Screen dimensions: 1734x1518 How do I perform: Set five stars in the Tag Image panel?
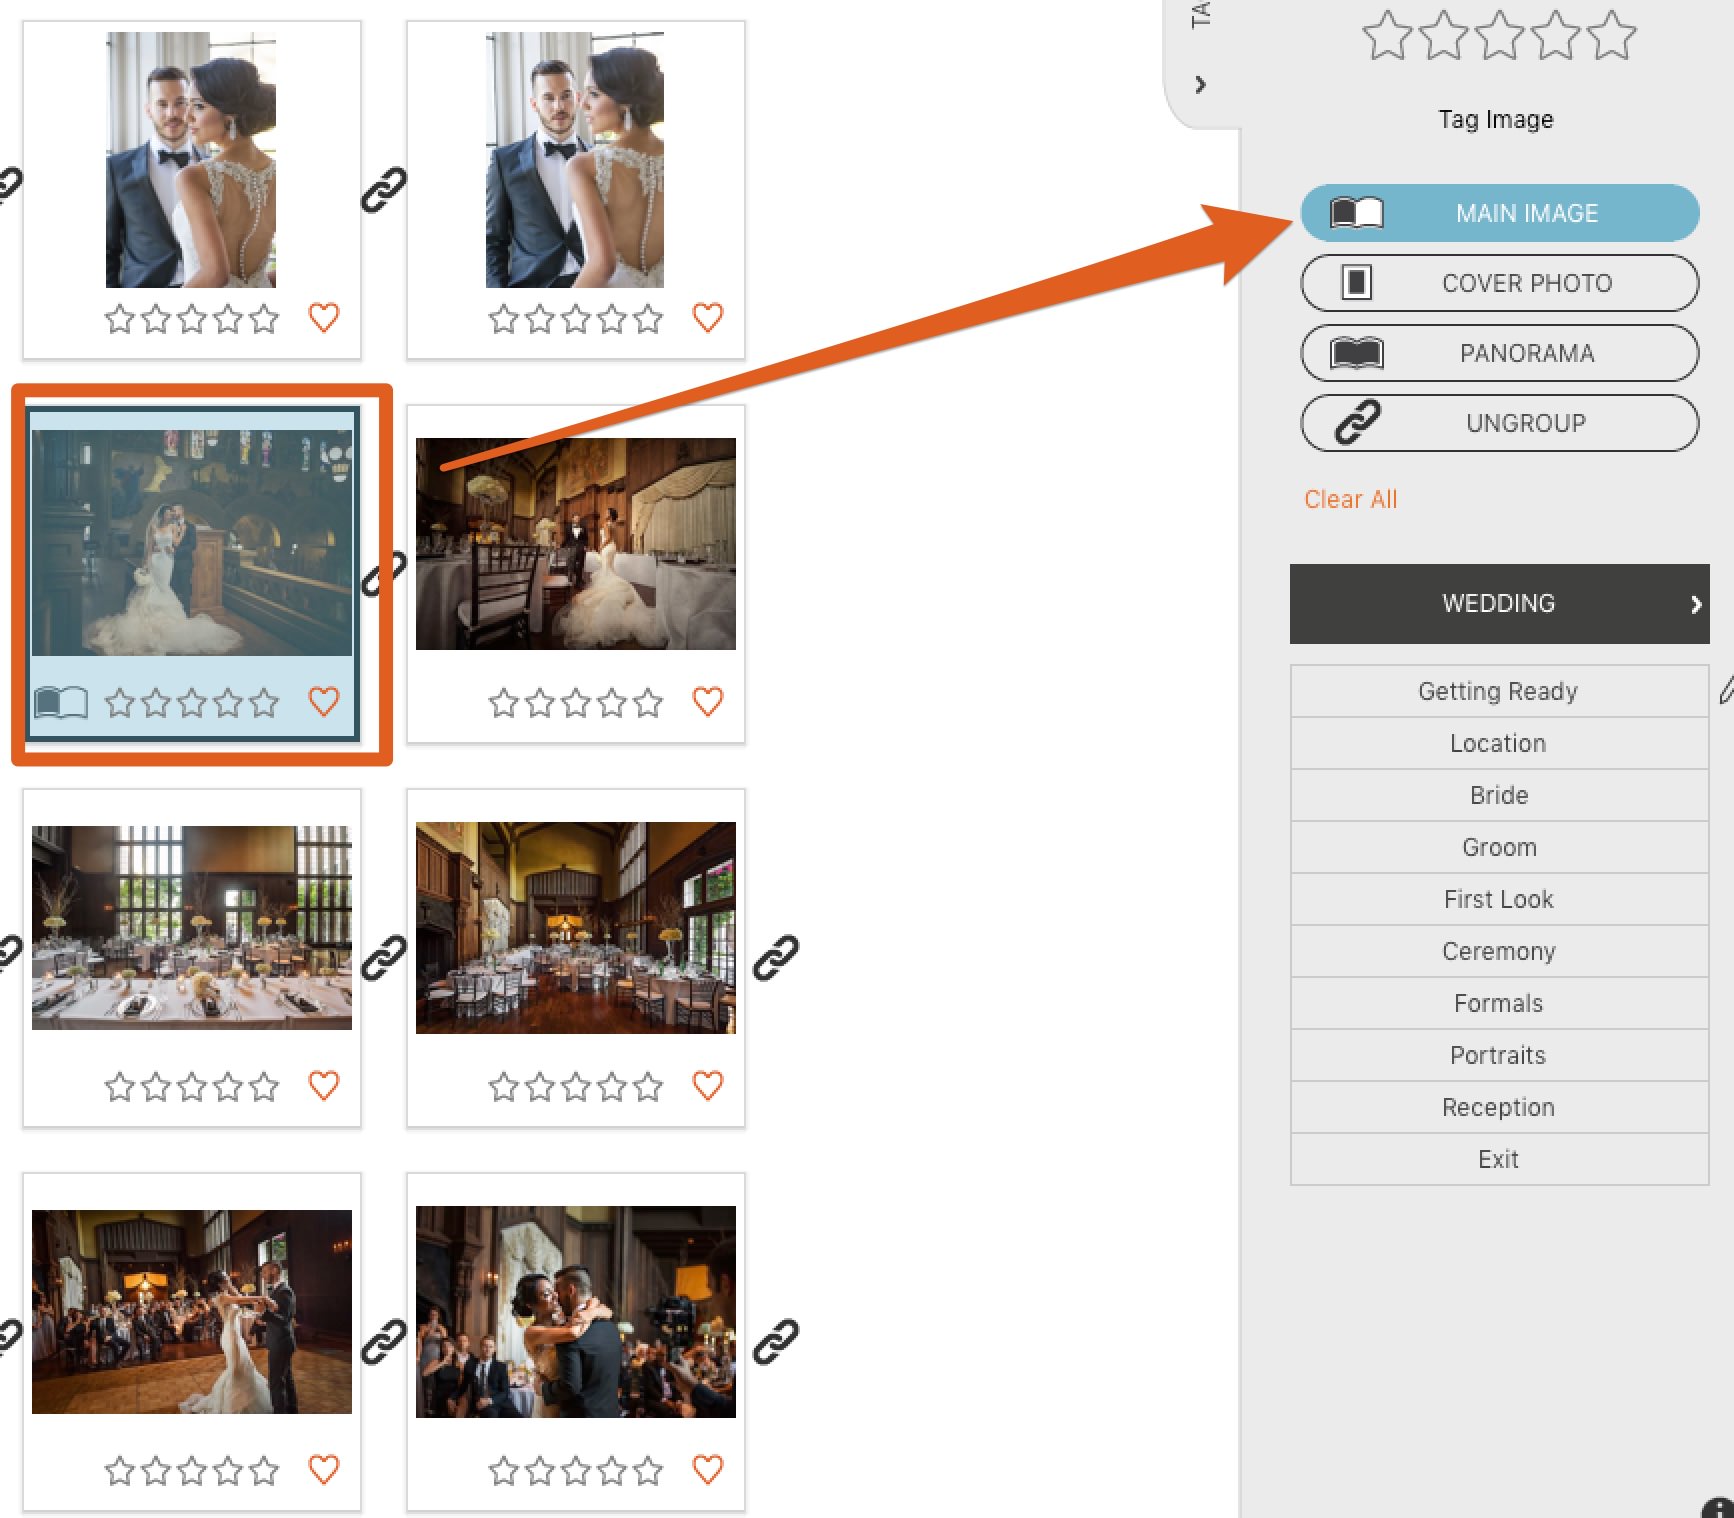coord(1611,36)
